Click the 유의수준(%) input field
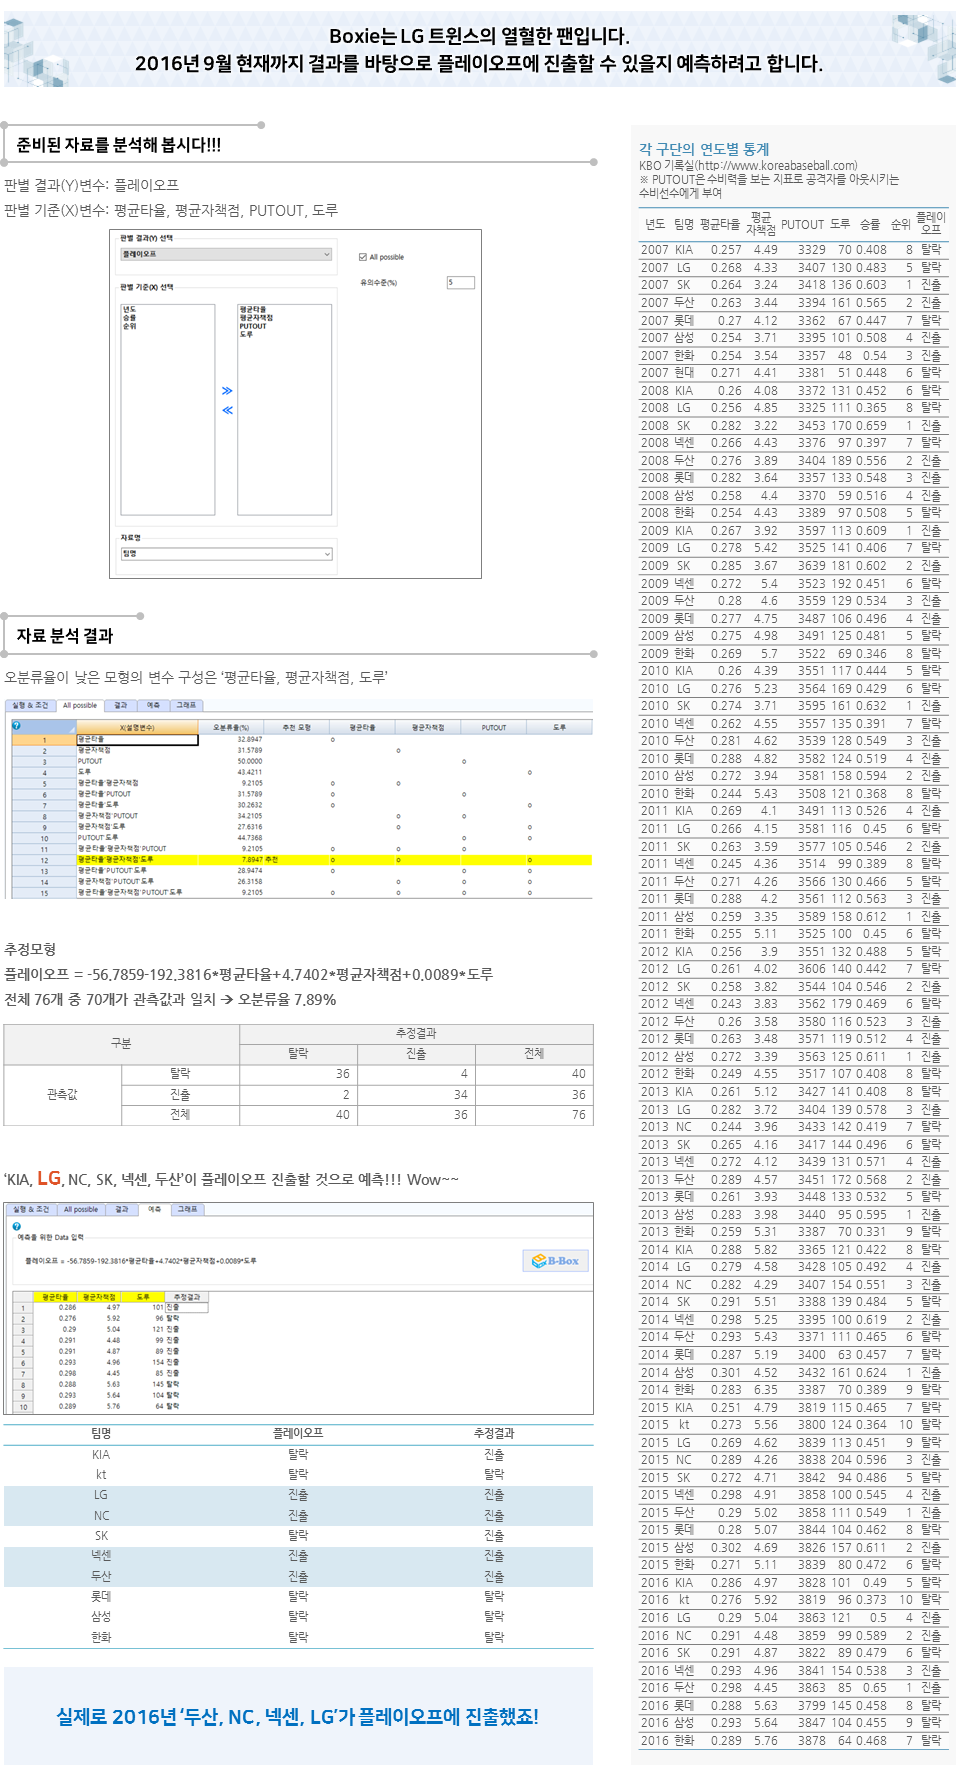Screen dimensions: 960x1776 click(460, 283)
